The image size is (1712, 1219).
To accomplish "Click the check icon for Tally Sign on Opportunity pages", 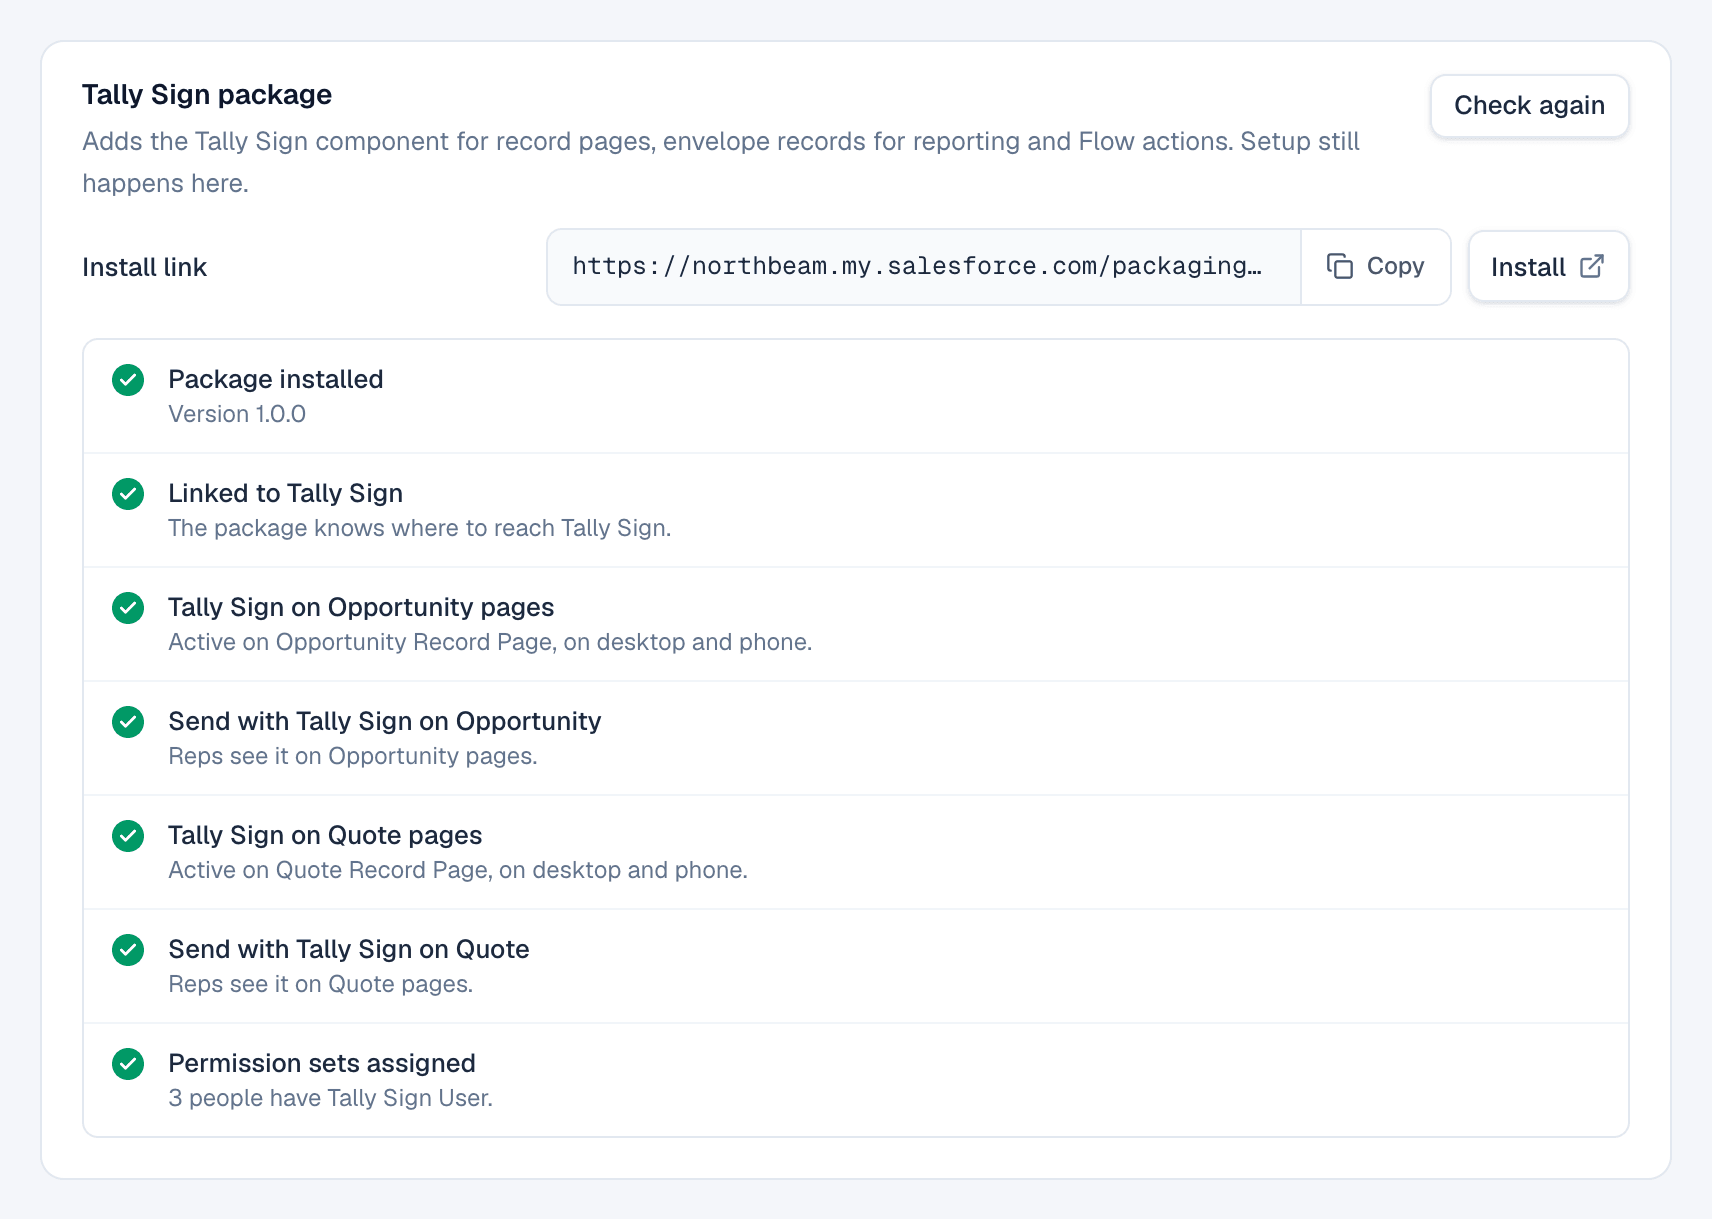I will point(128,608).
